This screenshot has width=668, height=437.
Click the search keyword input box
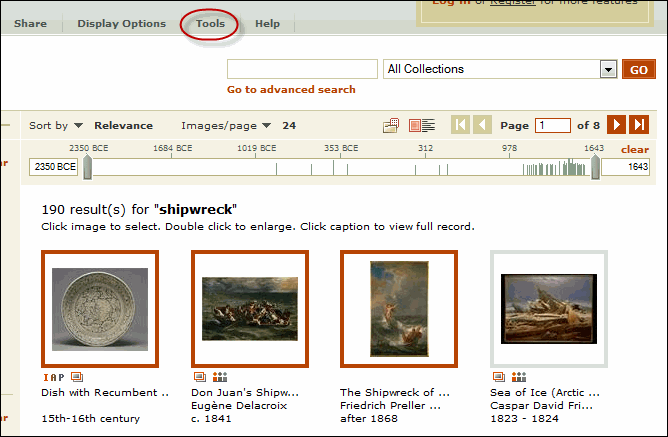[x=302, y=69]
